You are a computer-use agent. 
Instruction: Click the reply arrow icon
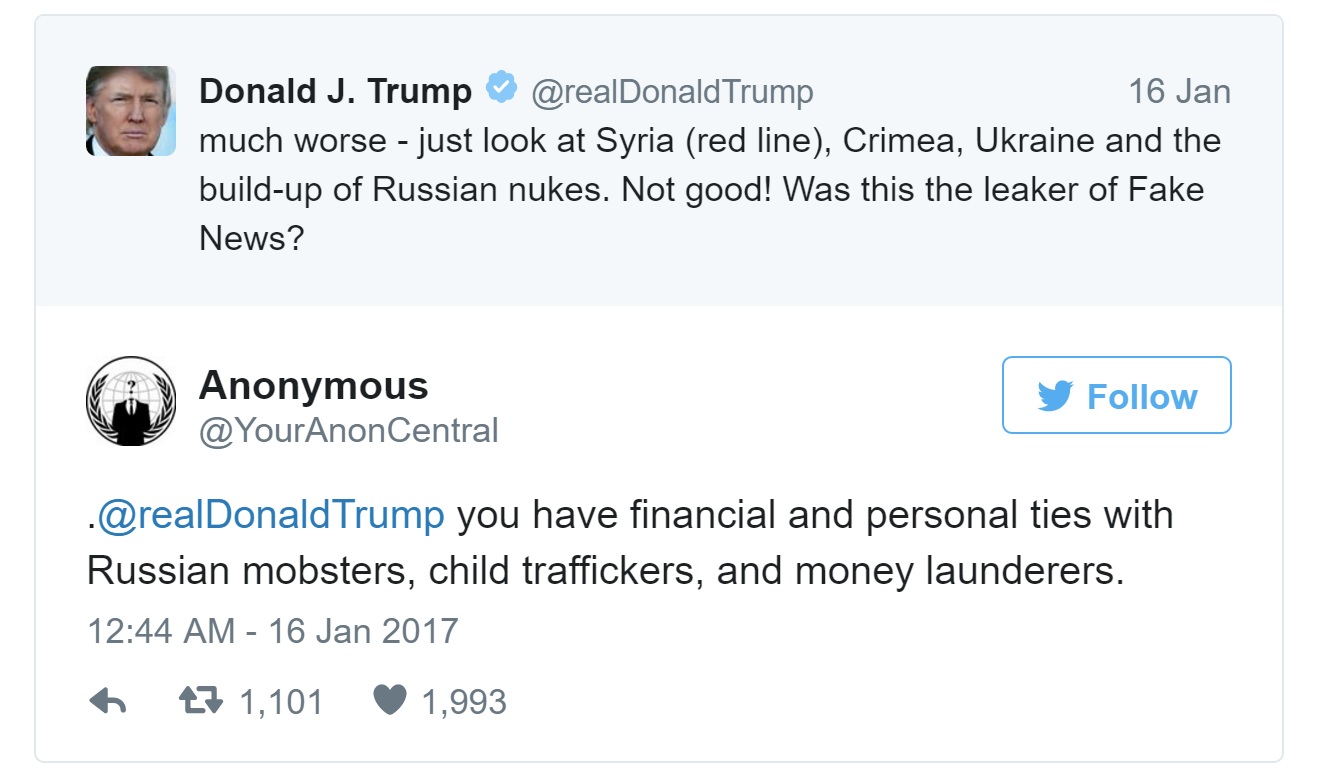tap(107, 702)
